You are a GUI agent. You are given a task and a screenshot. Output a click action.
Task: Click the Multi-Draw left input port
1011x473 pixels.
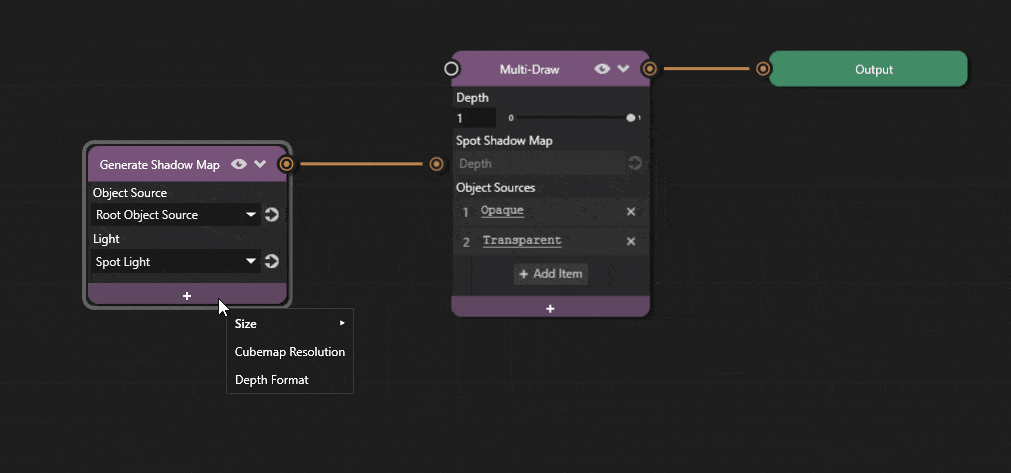tap(452, 69)
